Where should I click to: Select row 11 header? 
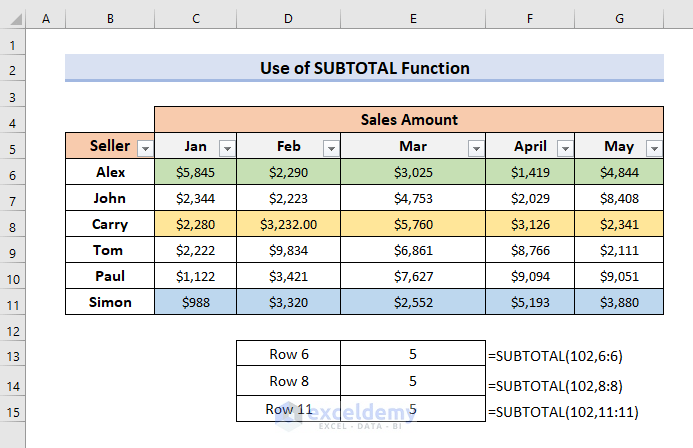[13, 302]
